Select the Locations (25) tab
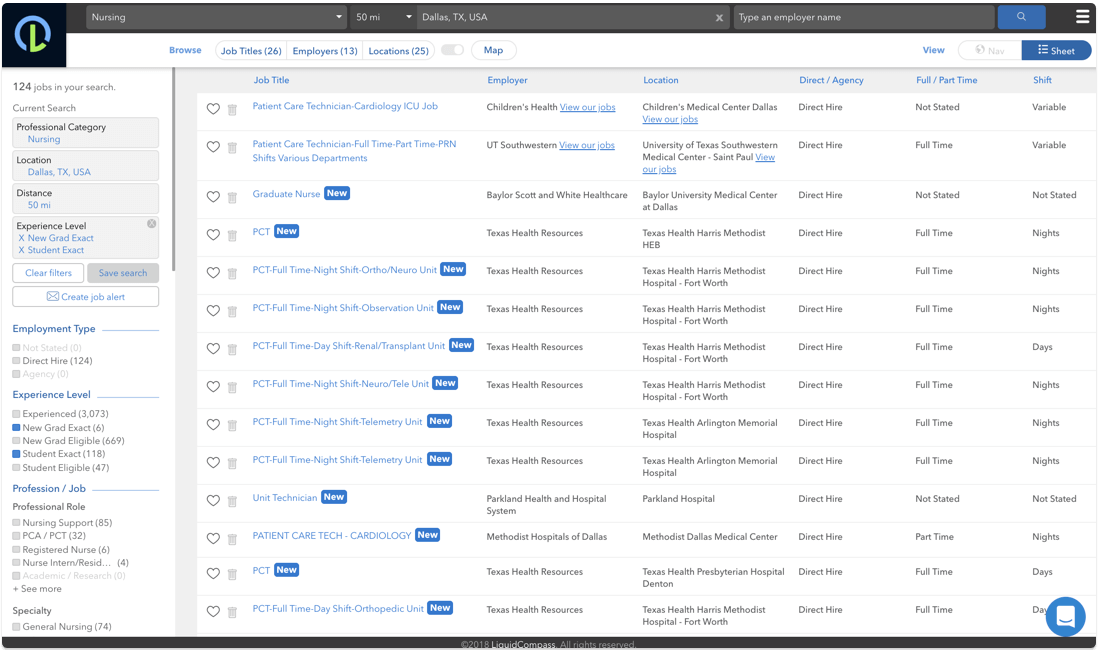Viewport: 1100px width, 650px height. (x=398, y=51)
